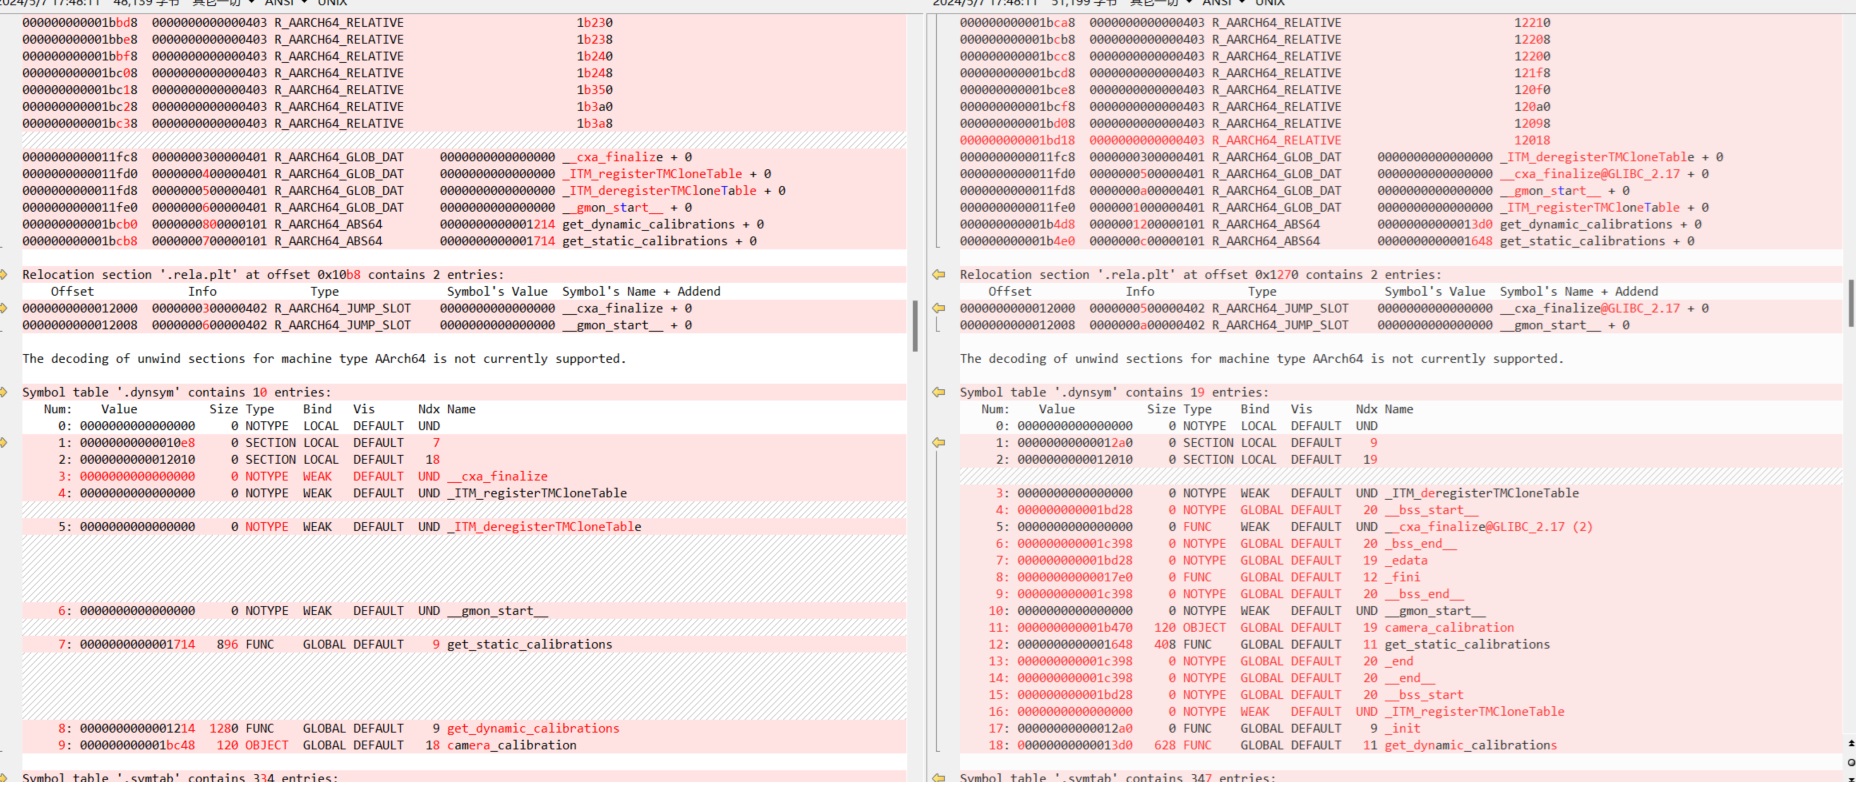Click copy-to-left arrow beside right '.symtab' header
The width and height of the screenshot is (1856, 800).
938,777
